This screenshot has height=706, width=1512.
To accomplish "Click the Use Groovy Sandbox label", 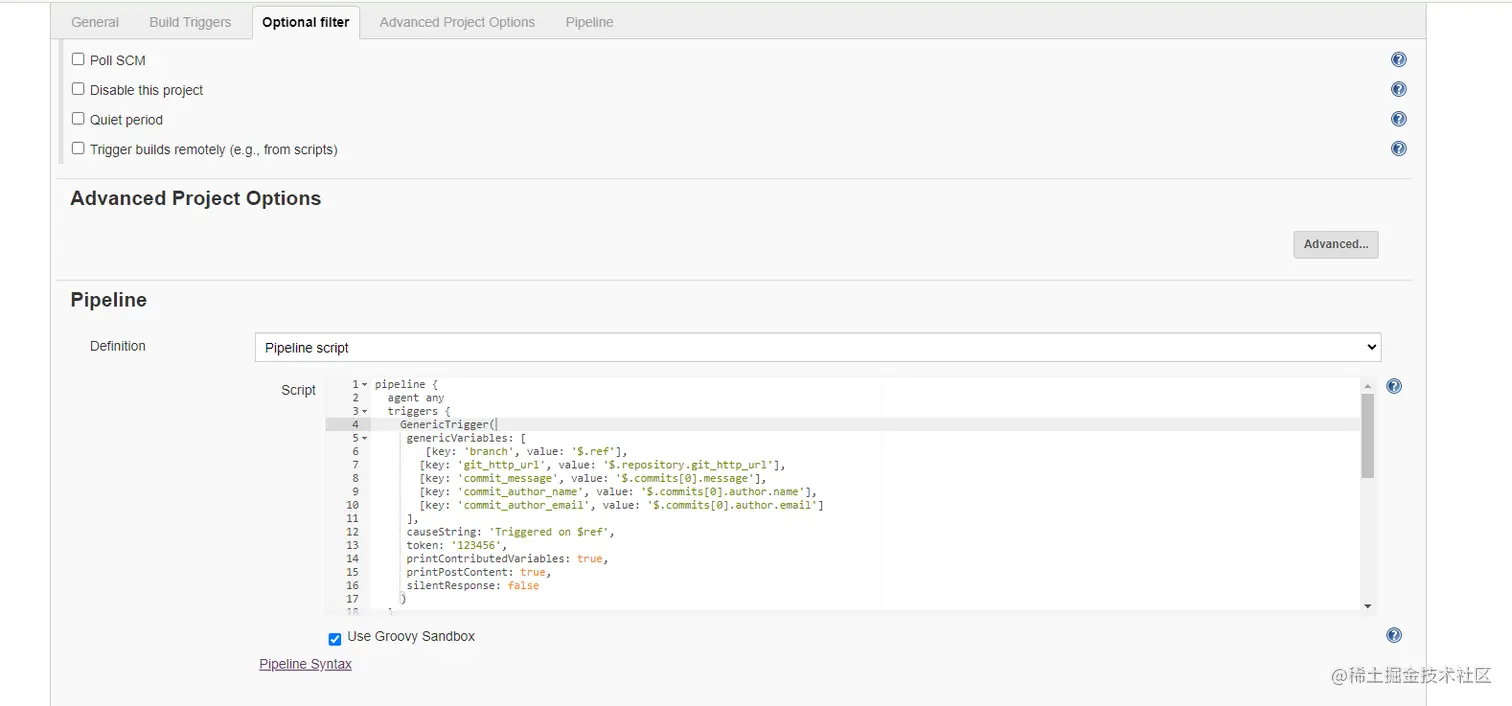I will (411, 636).
